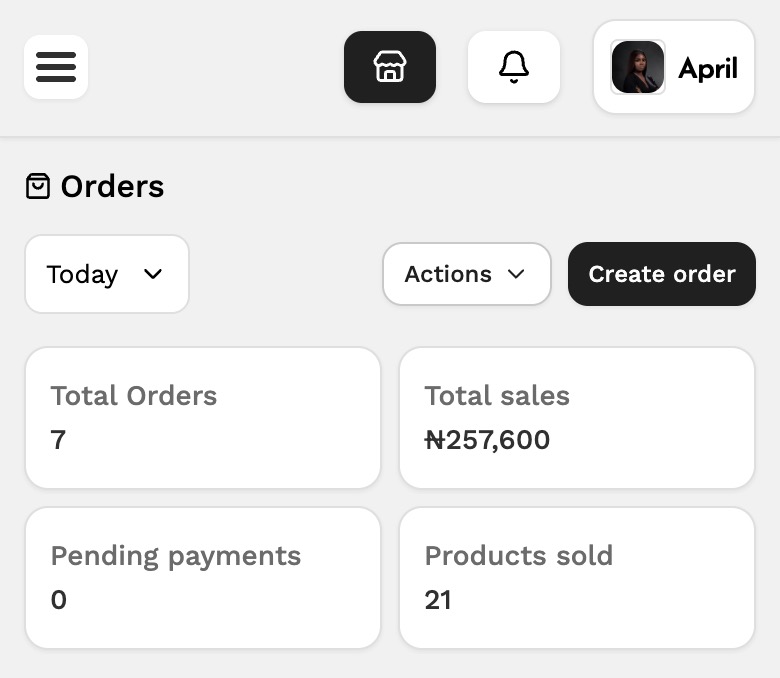Click the shopping bag icon beside Orders
This screenshot has width=780, height=678.
coord(38,186)
